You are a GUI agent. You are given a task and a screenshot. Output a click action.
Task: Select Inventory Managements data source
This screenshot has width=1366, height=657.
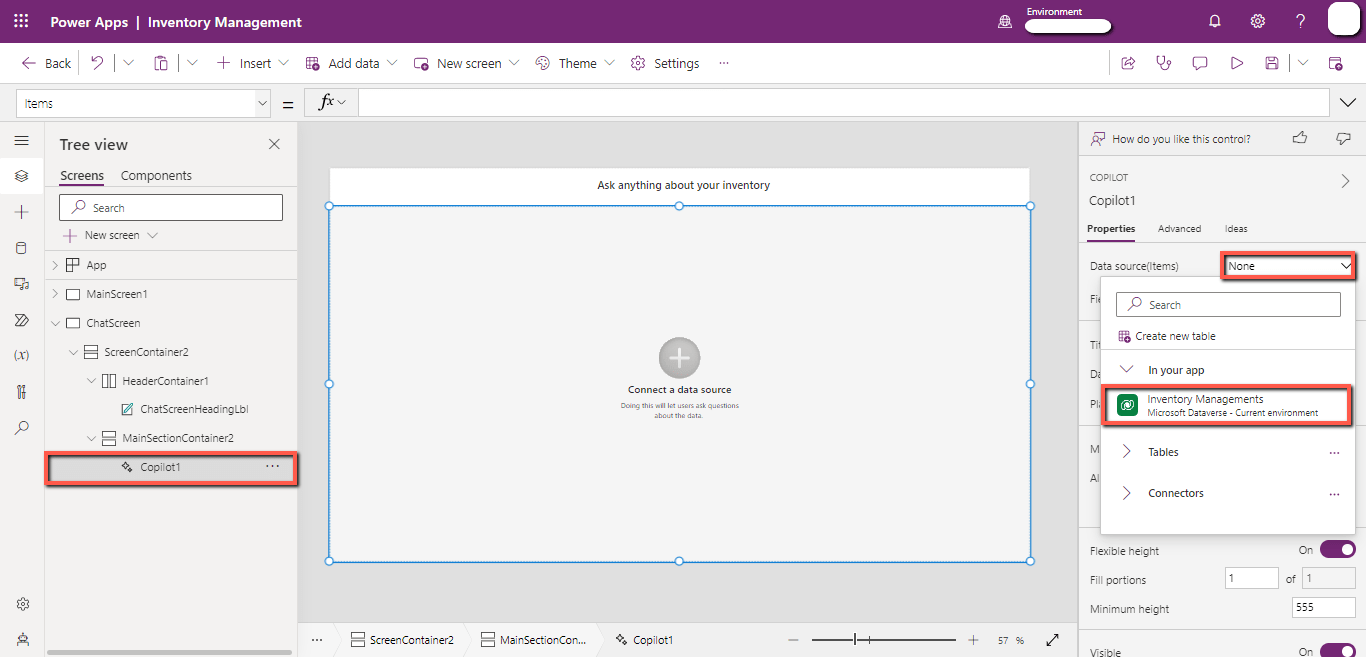click(x=1227, y=405)
